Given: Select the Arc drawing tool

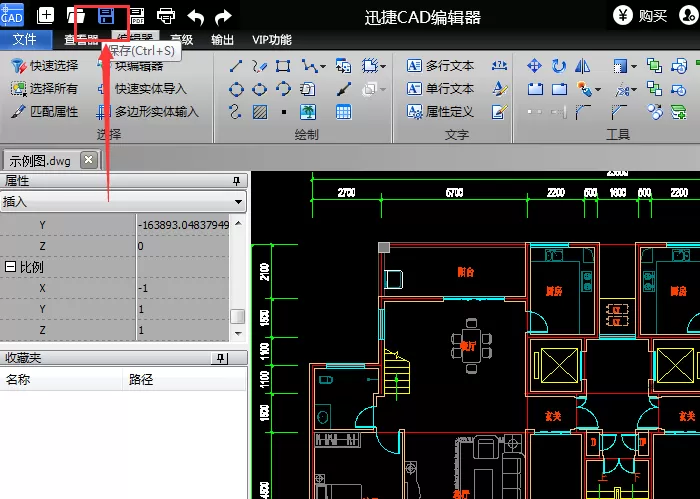Looking at the screenshot, I should pos(283,89).
